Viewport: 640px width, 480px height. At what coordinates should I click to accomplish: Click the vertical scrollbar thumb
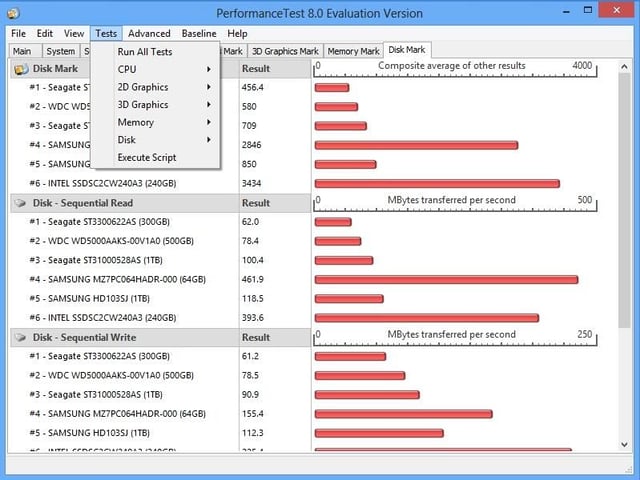(x=624, y=200)
